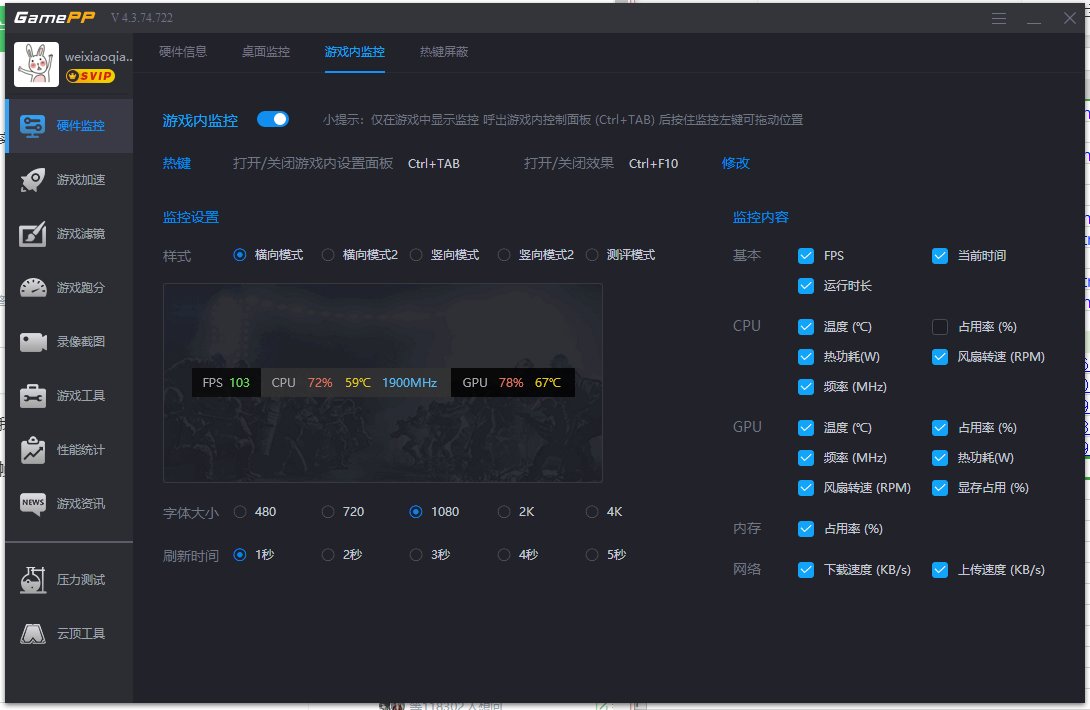This screenshot has width=1090, height=710.
Task: Click 修改 to change hotkeys
Action: pyautogui.click(x=734, y=162)
